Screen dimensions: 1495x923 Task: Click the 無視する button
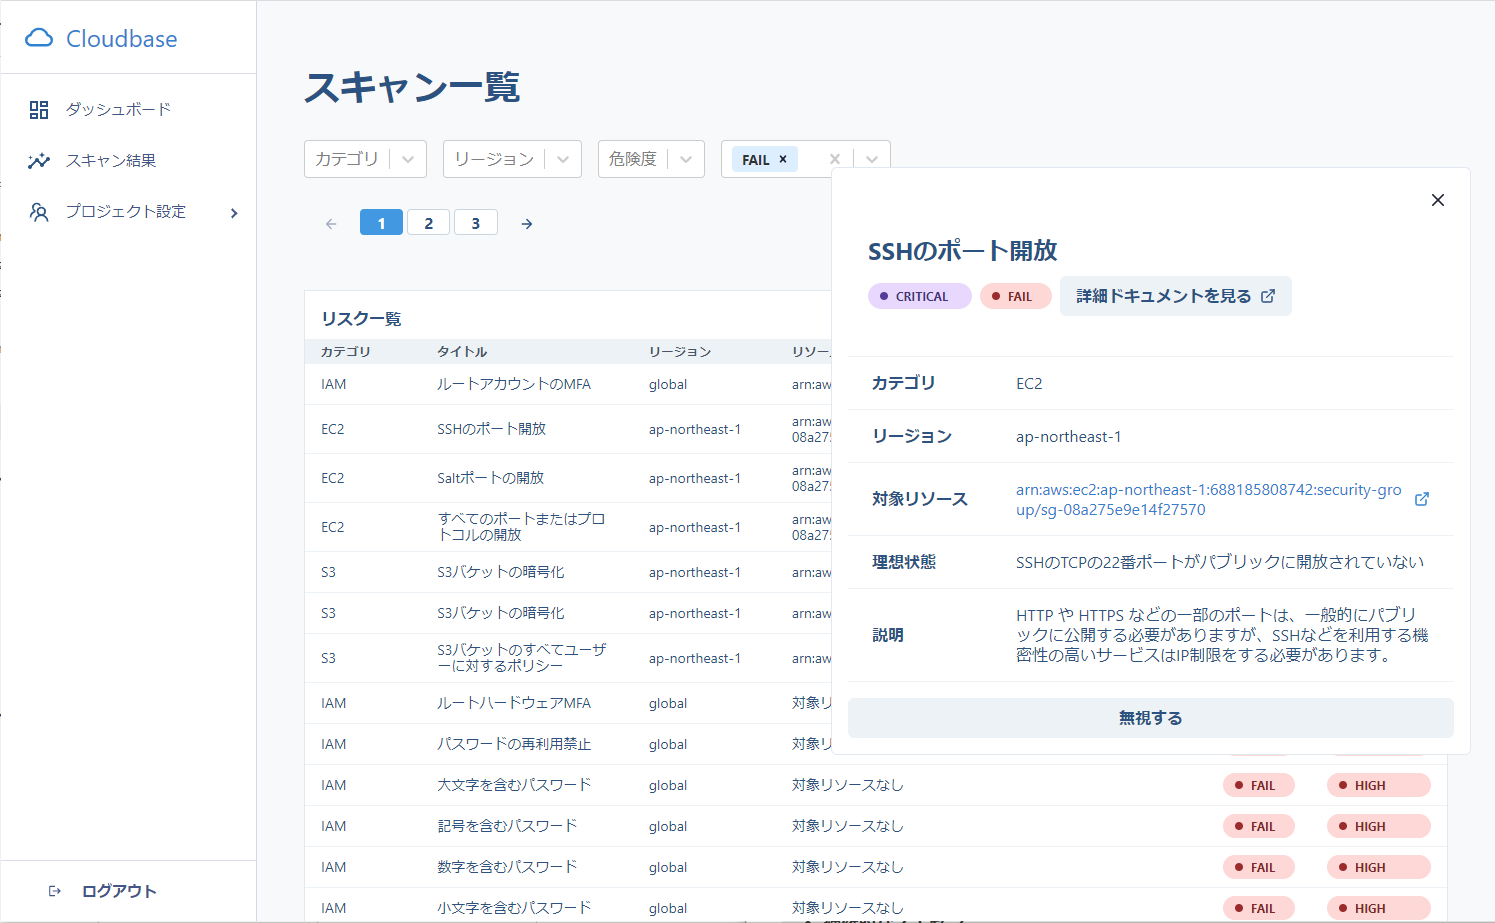click(x=1150, y=718)
